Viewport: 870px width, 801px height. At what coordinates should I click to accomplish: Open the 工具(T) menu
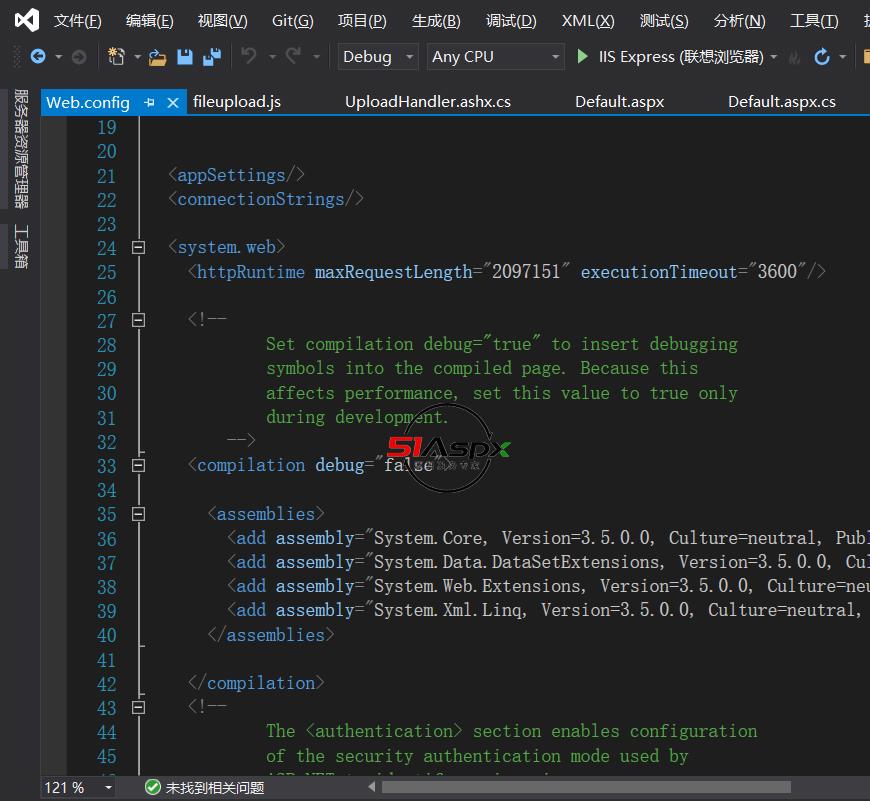(814, 21)
